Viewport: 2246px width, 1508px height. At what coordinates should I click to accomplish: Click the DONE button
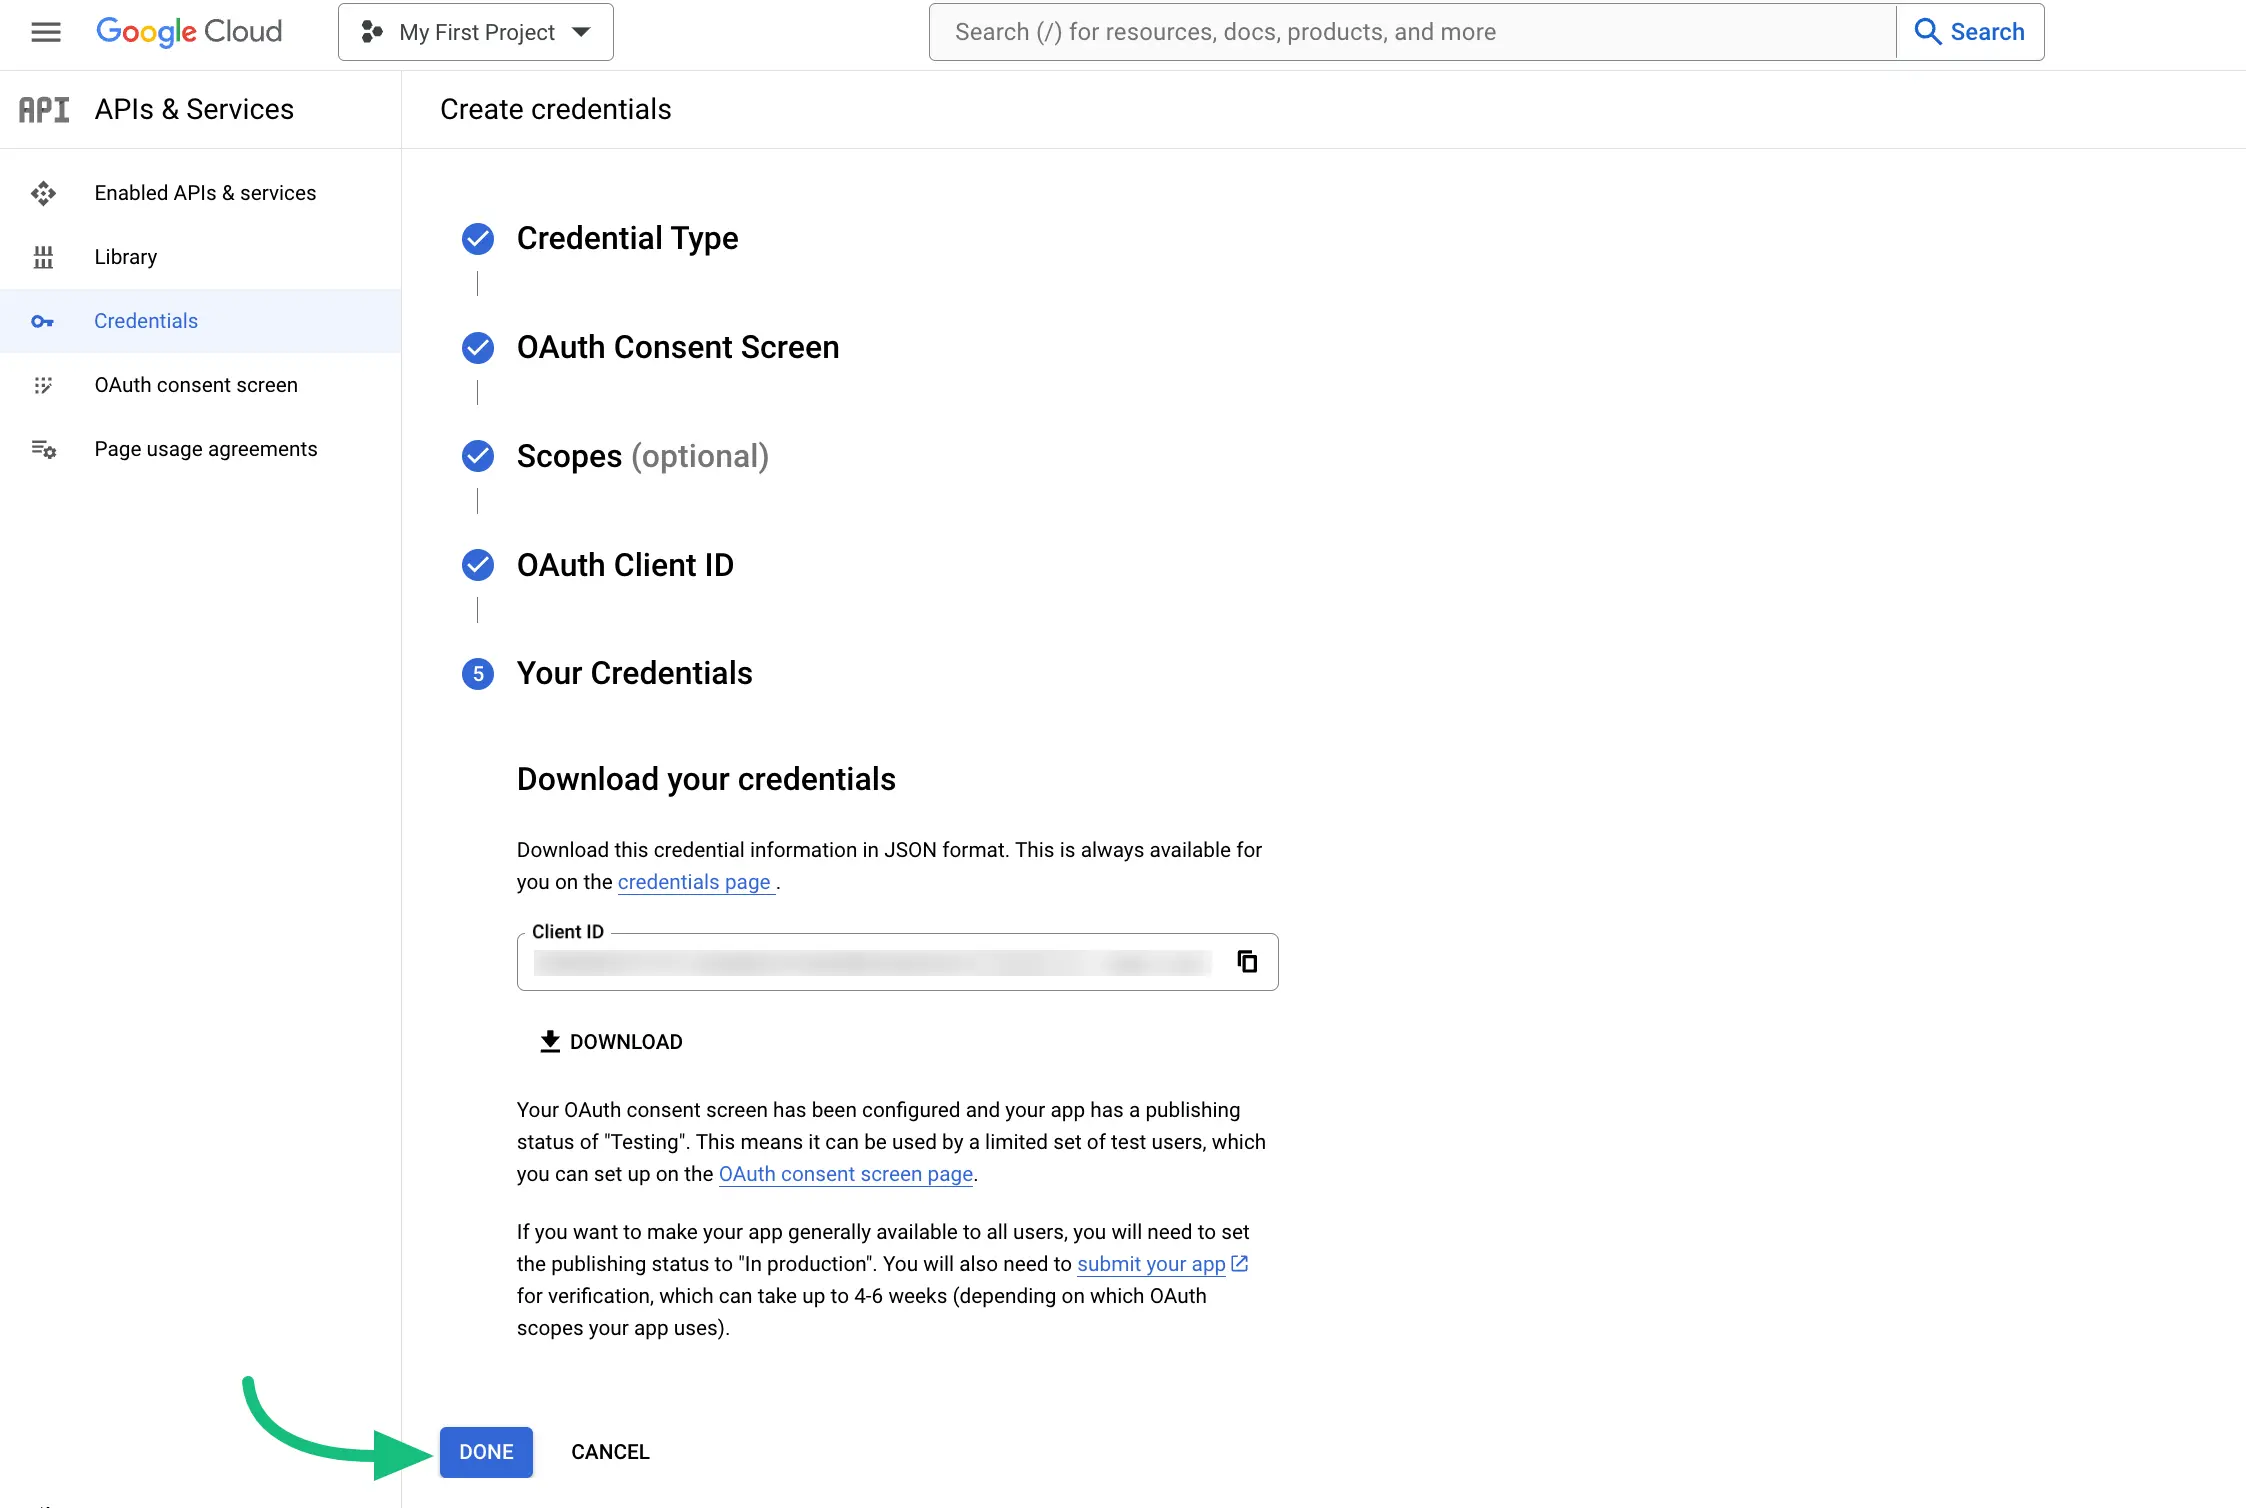[x=486, y=1451]
